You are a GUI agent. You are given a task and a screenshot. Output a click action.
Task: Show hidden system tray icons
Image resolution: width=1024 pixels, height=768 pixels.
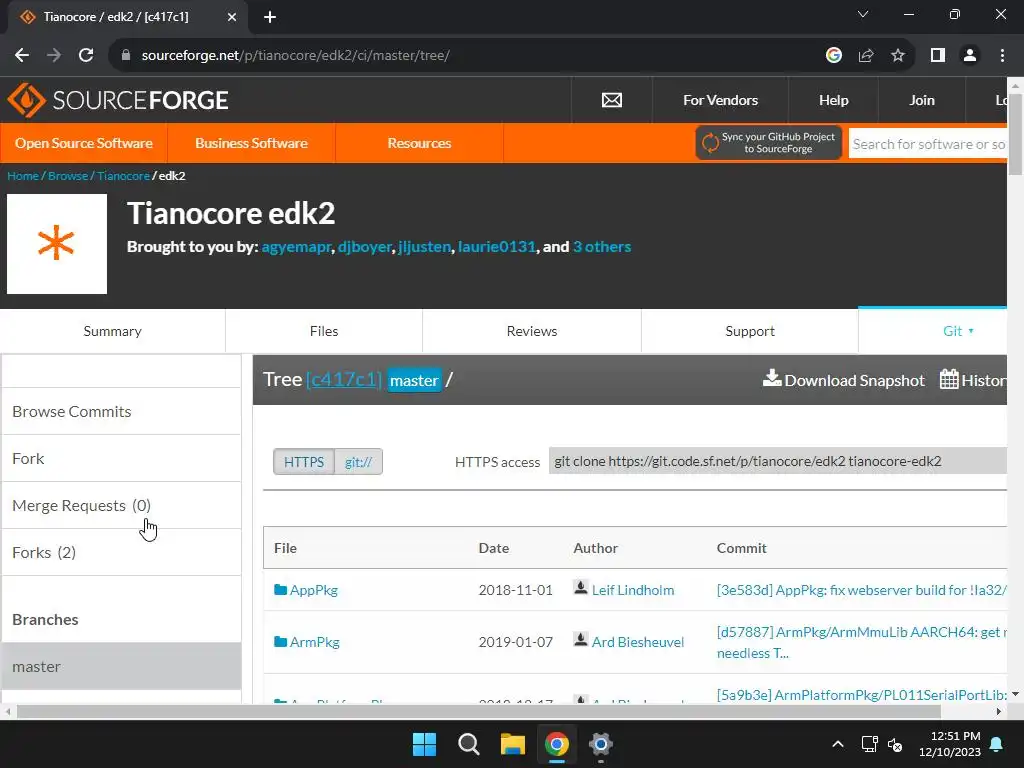(838, 744)
